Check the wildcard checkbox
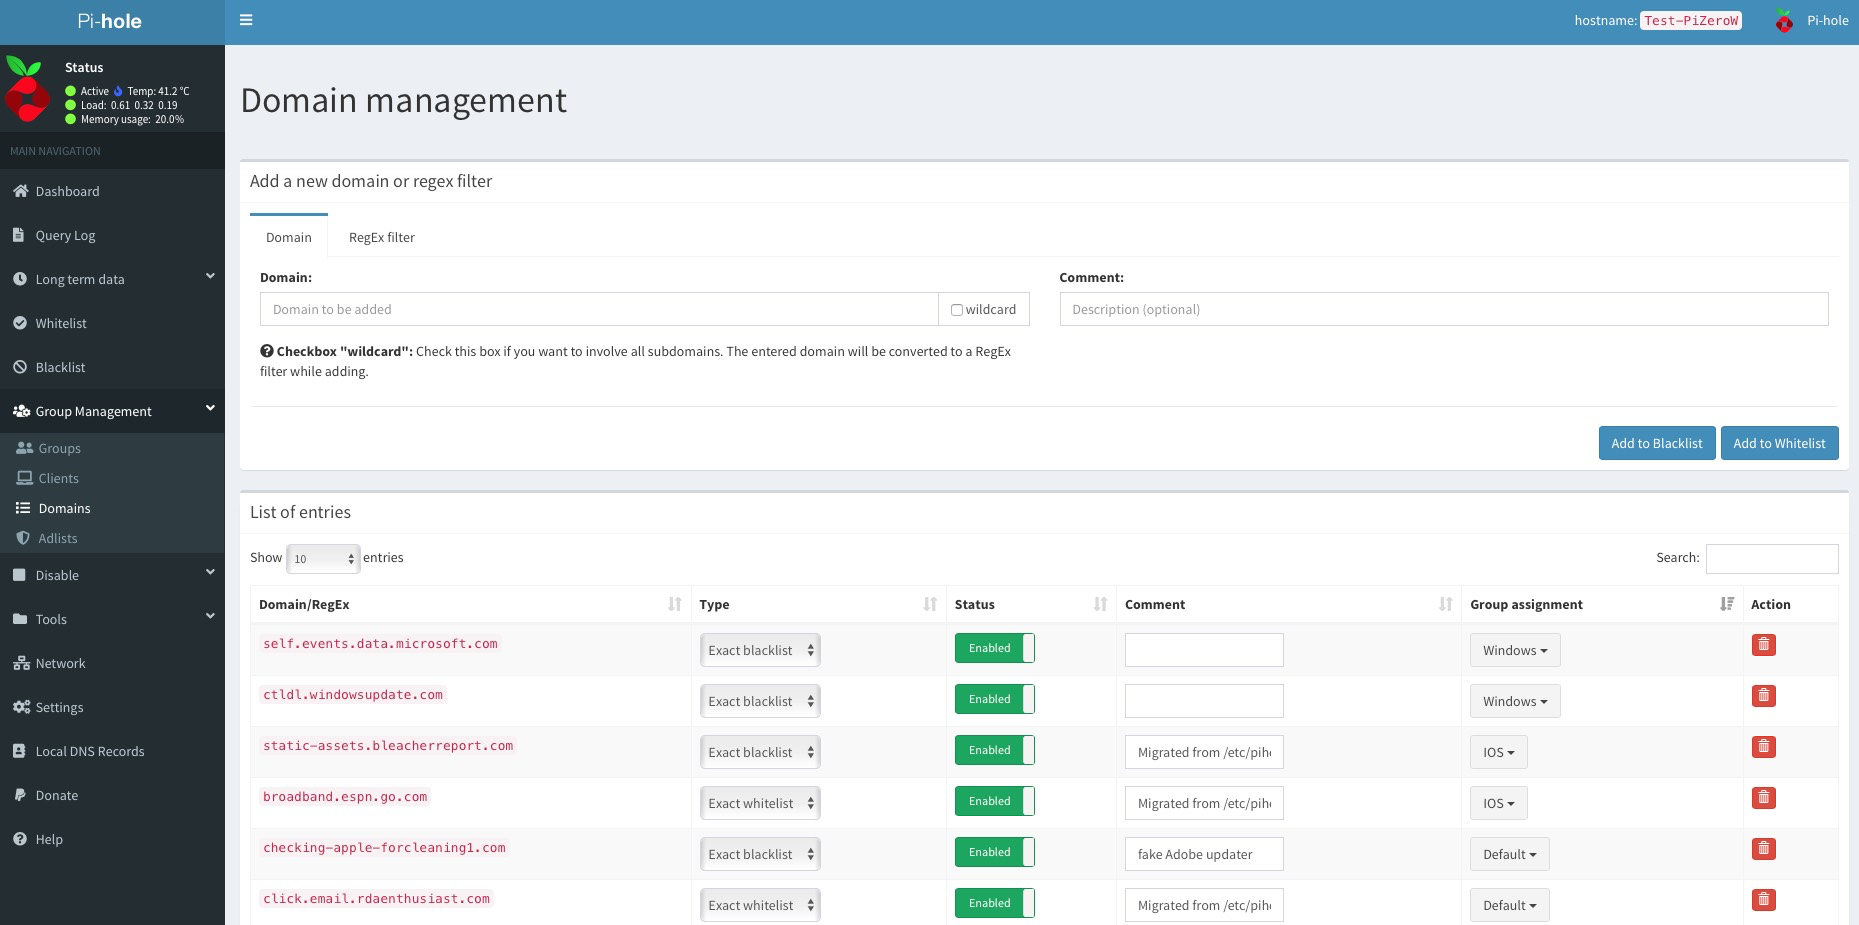 click(957, 310)
